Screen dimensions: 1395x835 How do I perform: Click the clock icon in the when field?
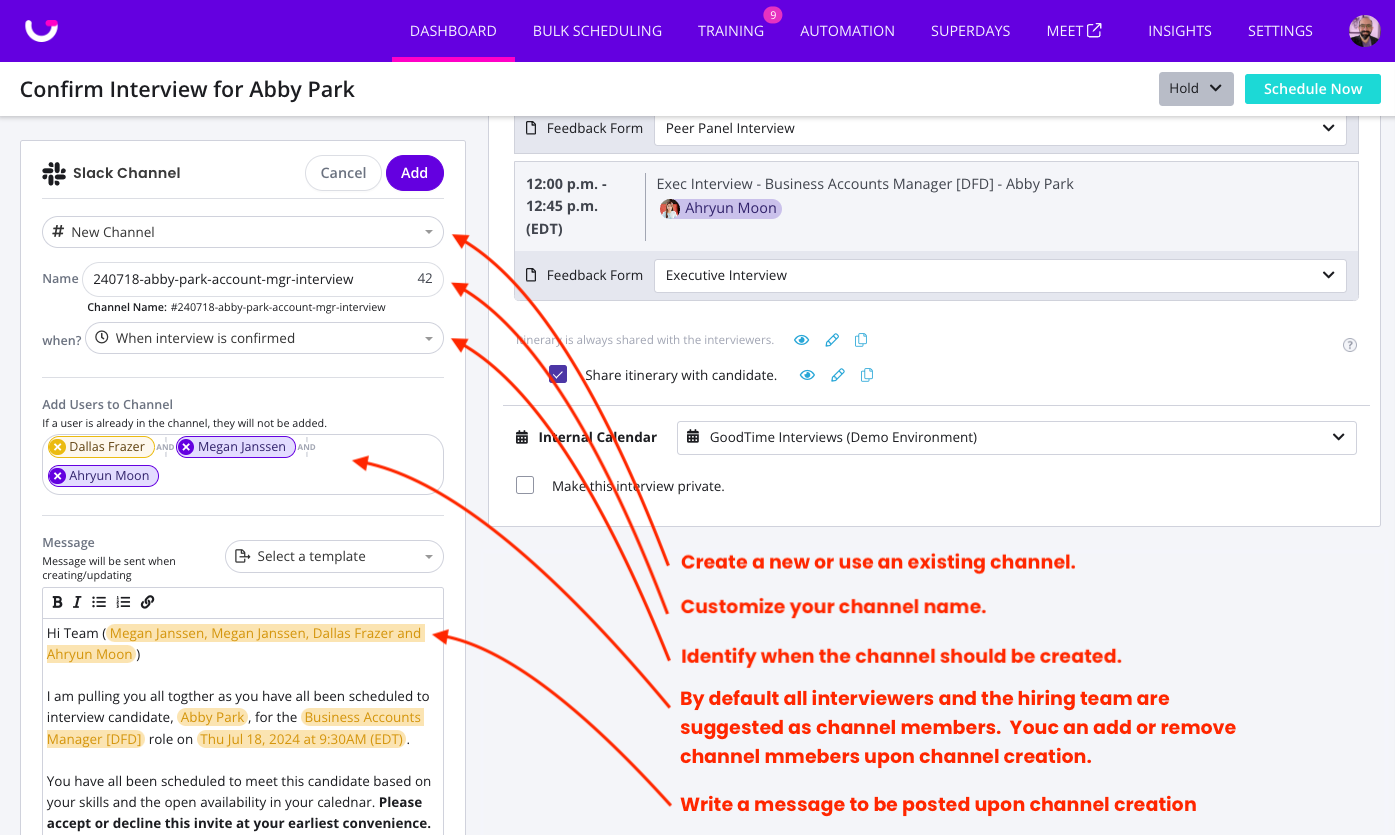[102, 338]
